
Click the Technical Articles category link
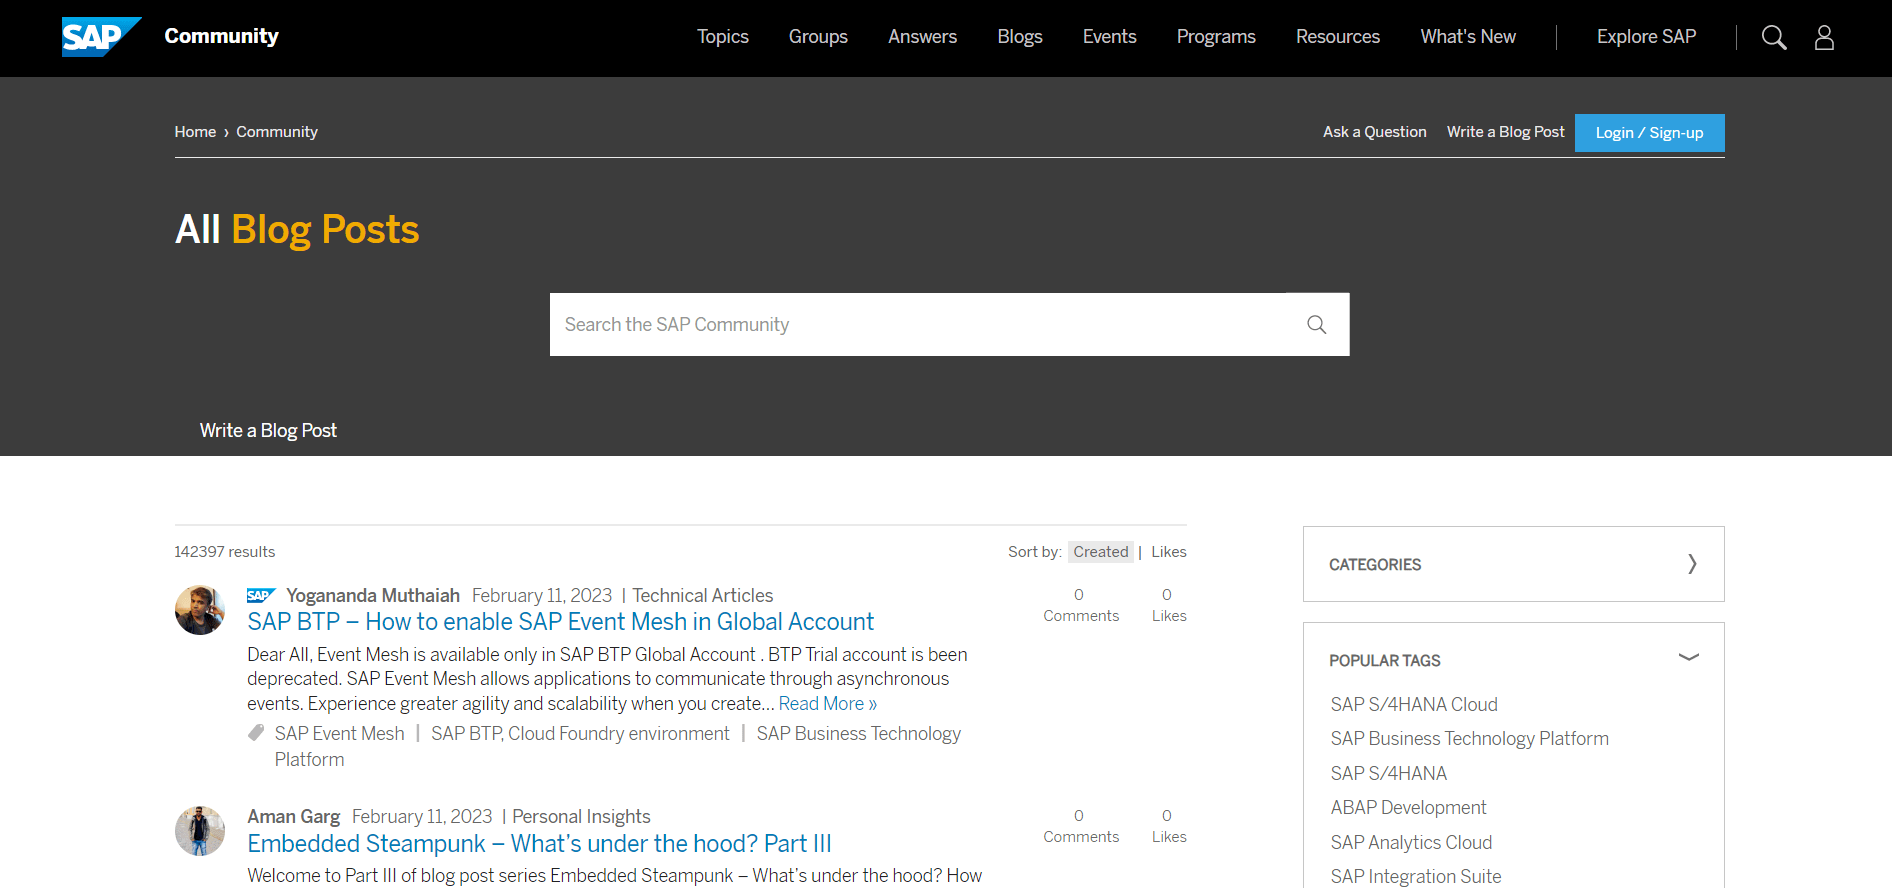click(x=703, y=596)
